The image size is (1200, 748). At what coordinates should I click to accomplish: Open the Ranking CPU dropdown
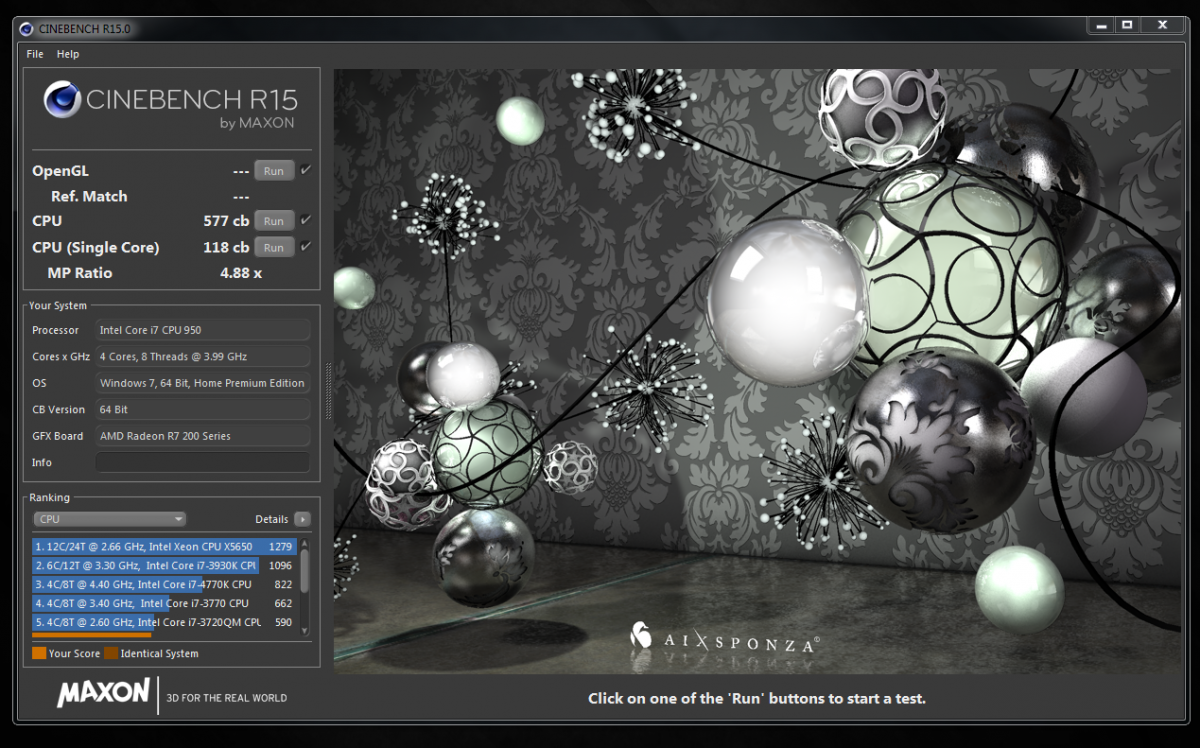(x=110, y=519)
